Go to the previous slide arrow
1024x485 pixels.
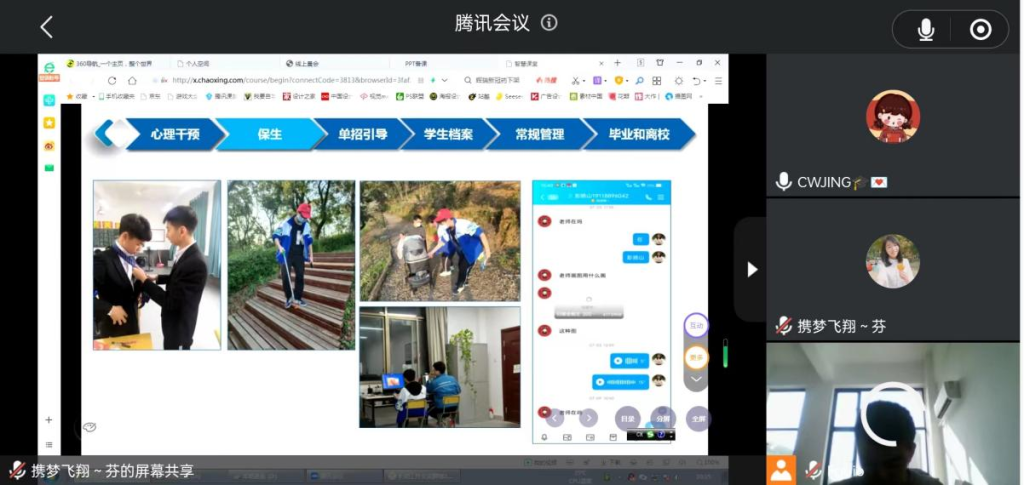coord(555,418)
